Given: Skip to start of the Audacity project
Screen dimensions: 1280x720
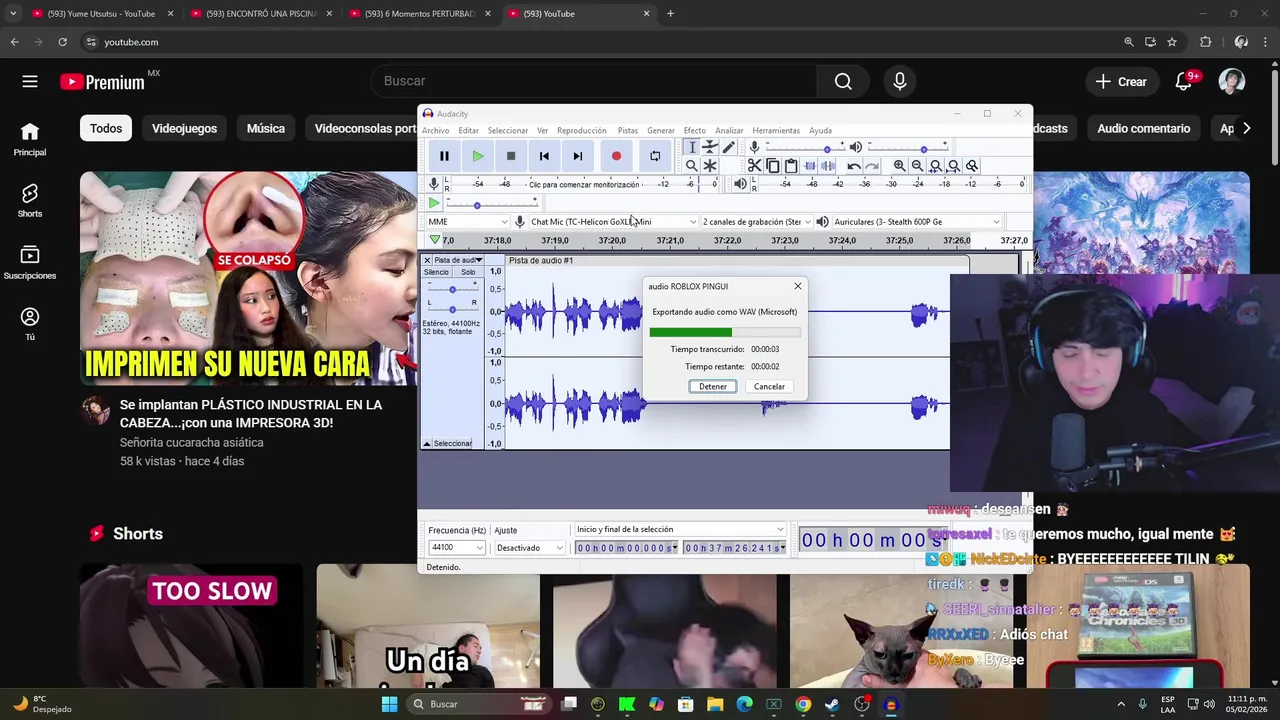Looking at the screenshot, I should pyautogui.click(x=544, y=156).
